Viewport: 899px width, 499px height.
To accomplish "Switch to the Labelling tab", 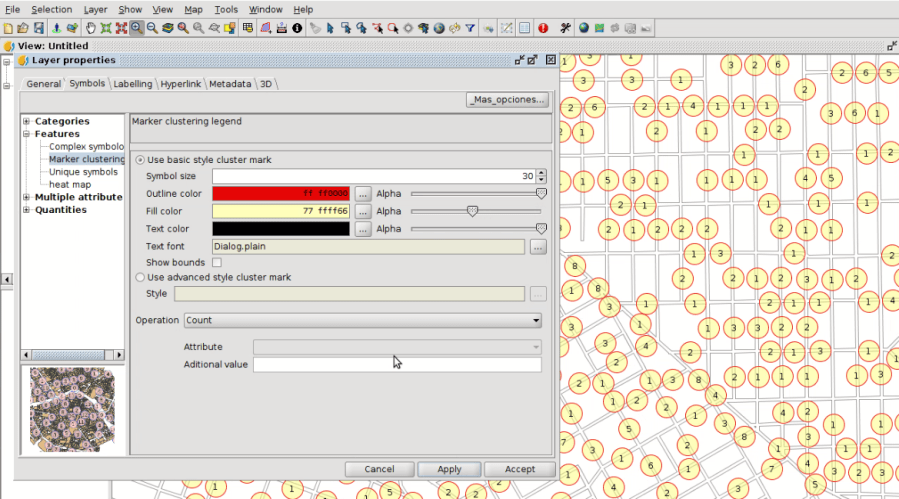I will point(132,84).
